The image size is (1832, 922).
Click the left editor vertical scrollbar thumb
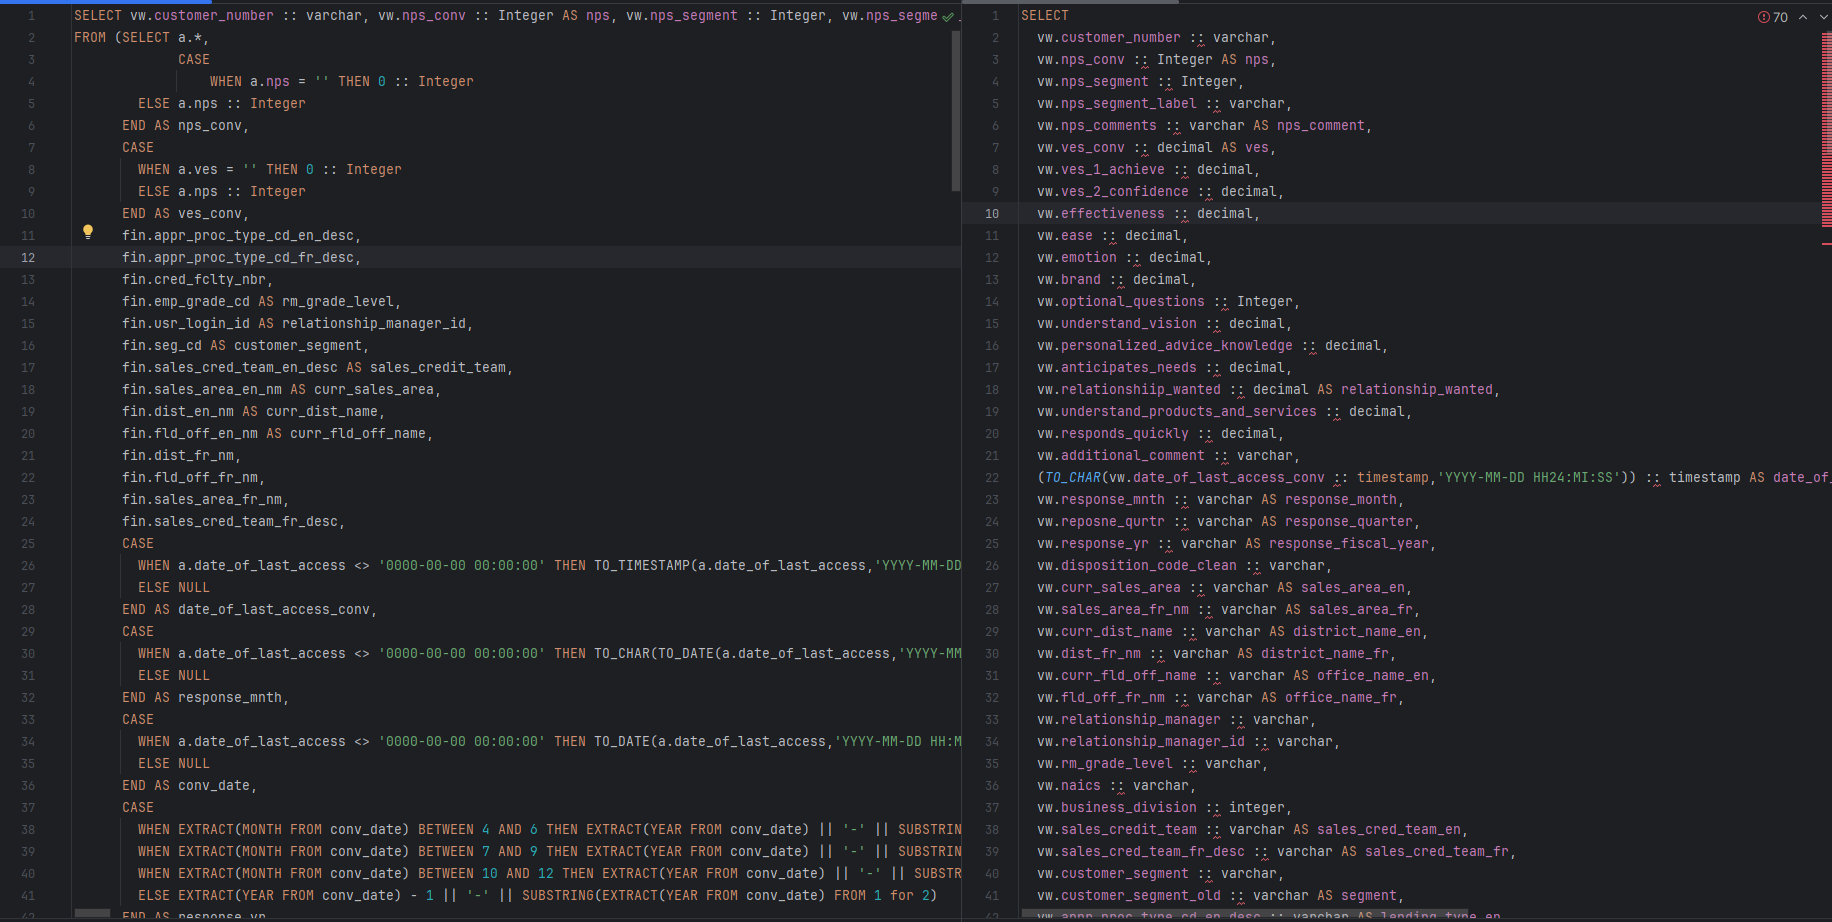pyautogui.click(x=956, y=110)
